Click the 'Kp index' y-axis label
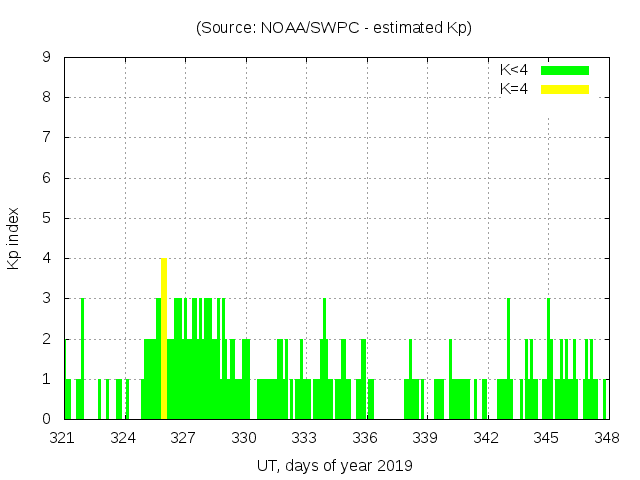 tap(14, 239)
